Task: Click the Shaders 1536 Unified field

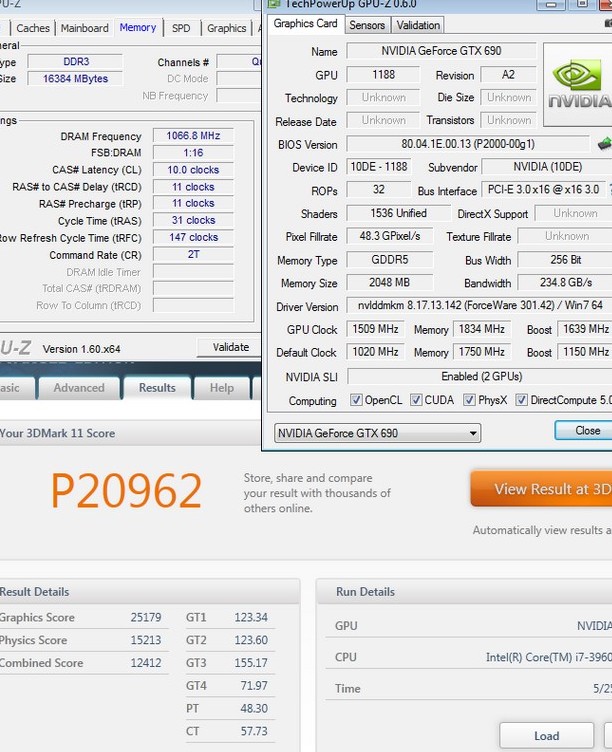Action: point(398,213)
